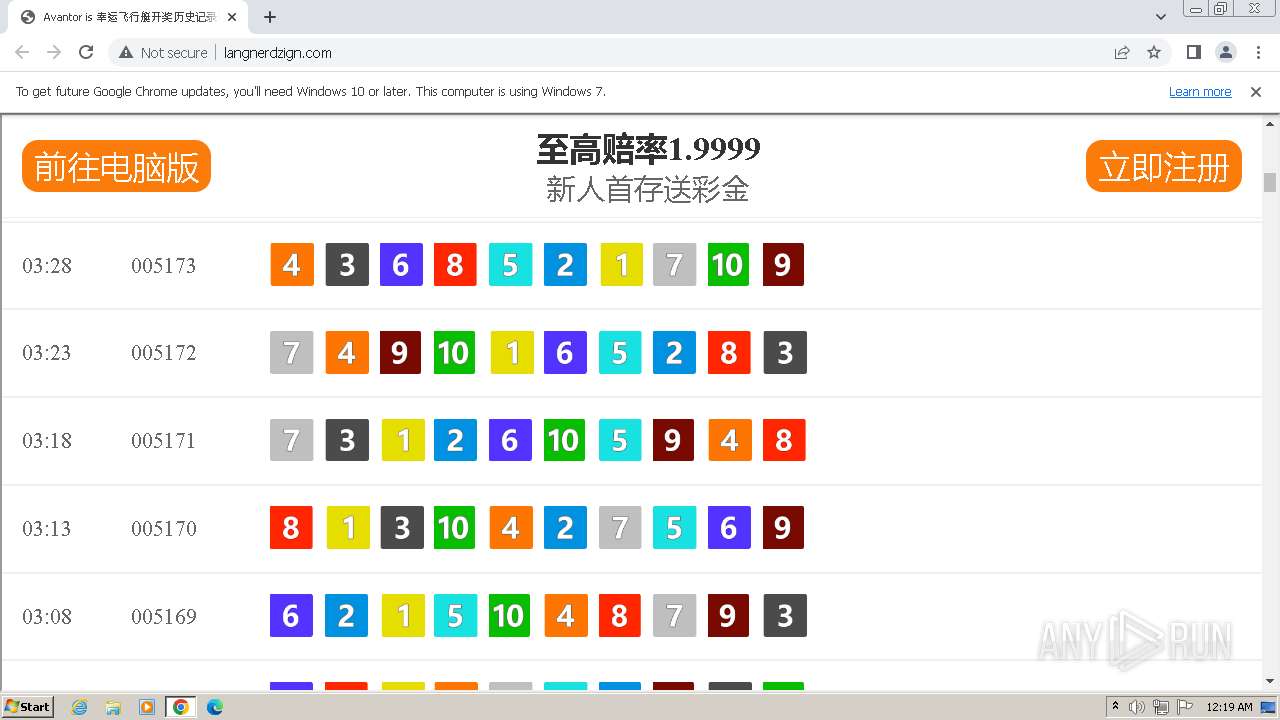The image size is (1280, 720).
Task: Expand the tab search chevron
Action: point(1161,17)
